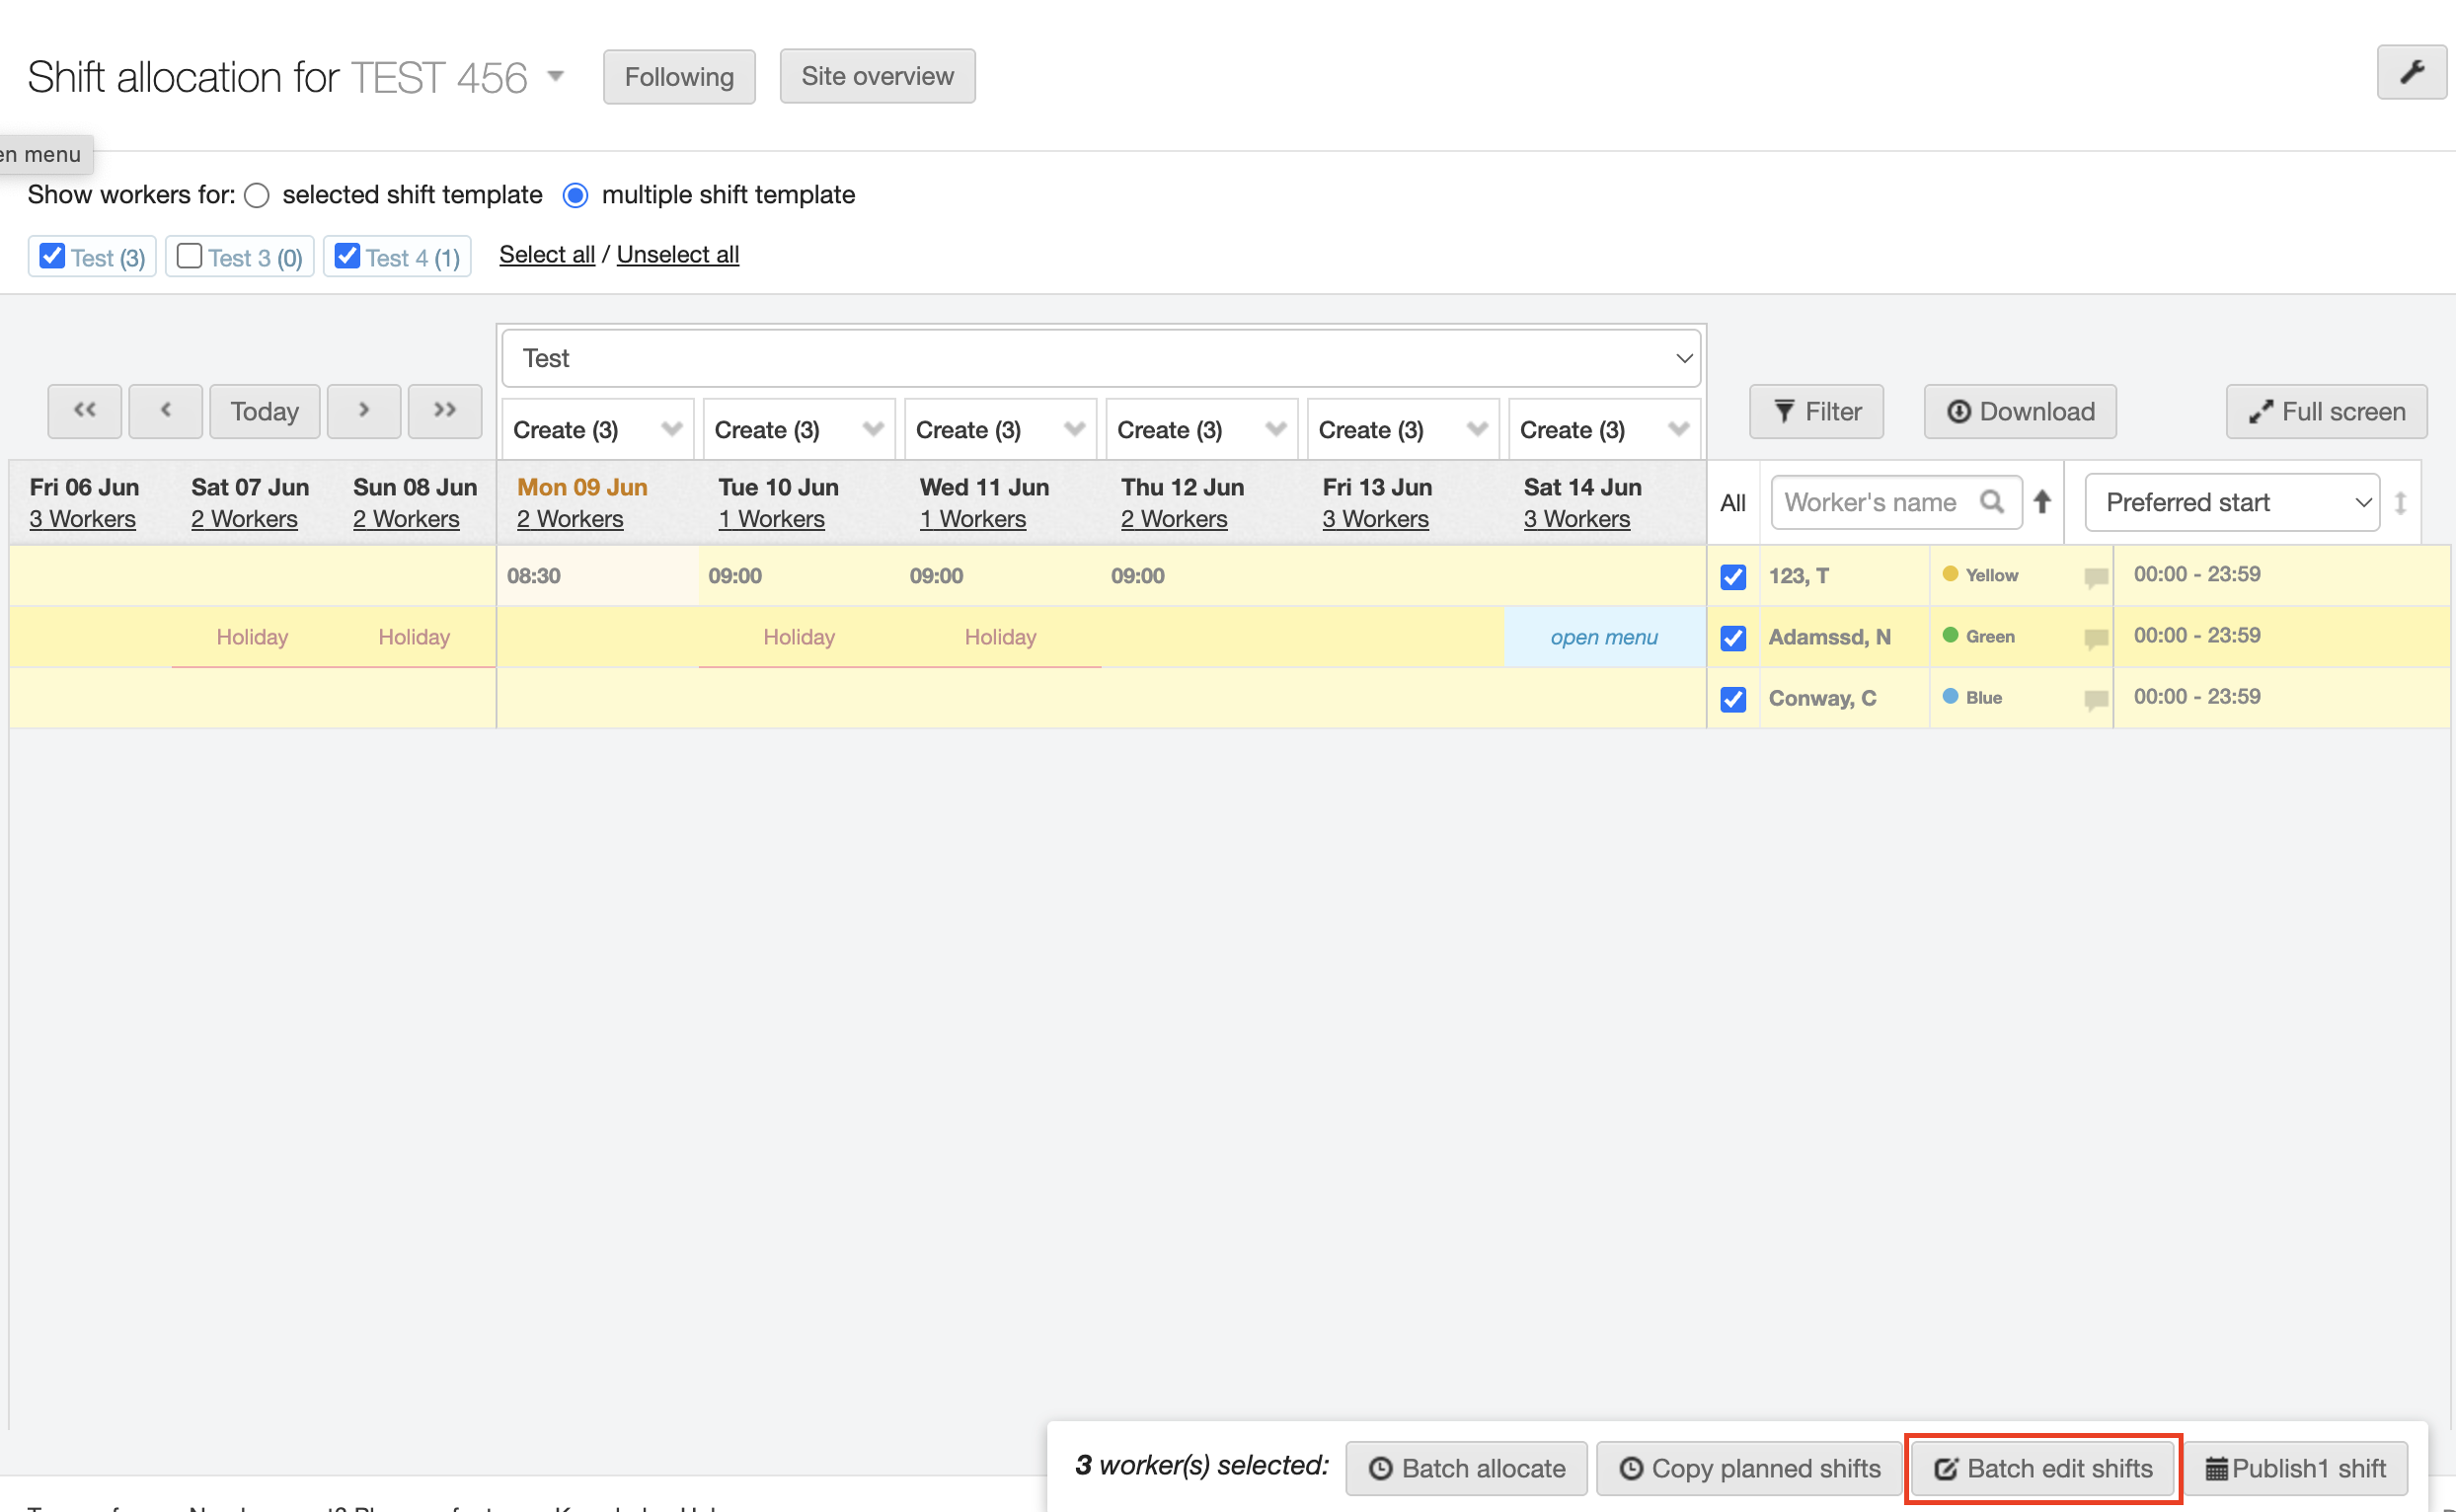Open the TEST 456 site selector caret

(557, 77)
